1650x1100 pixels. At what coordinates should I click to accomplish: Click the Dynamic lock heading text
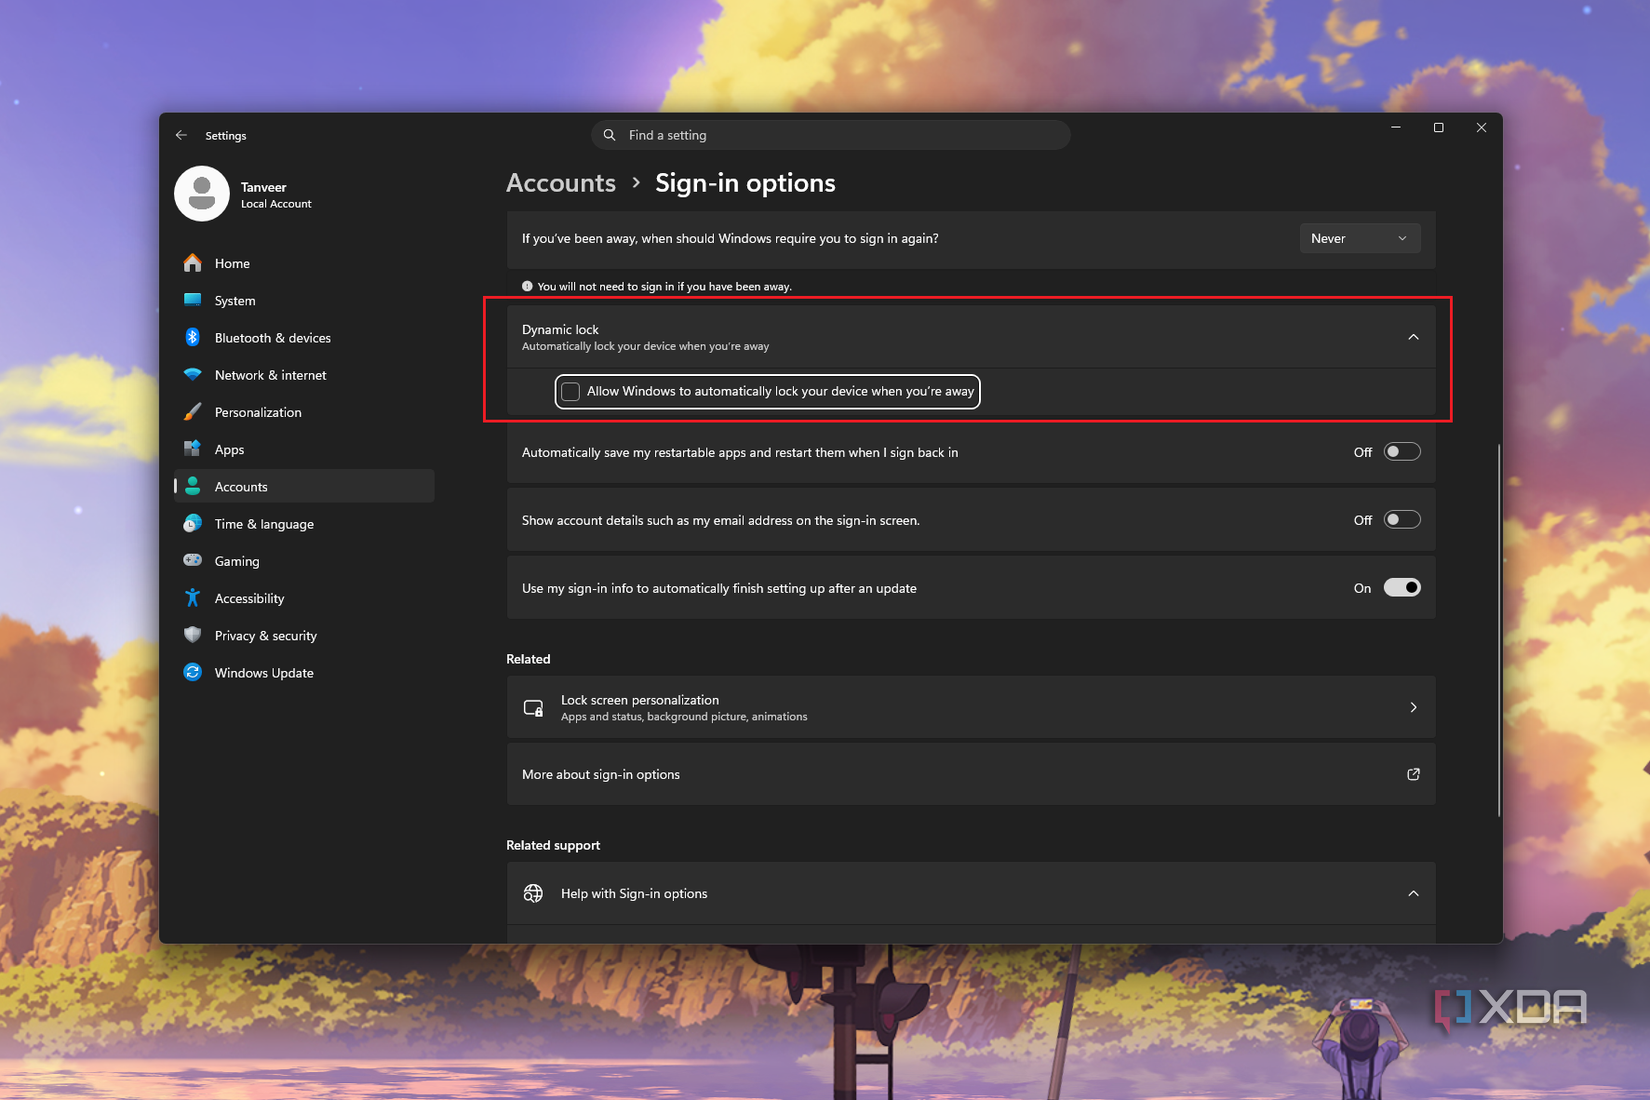(x=560, y=329)
